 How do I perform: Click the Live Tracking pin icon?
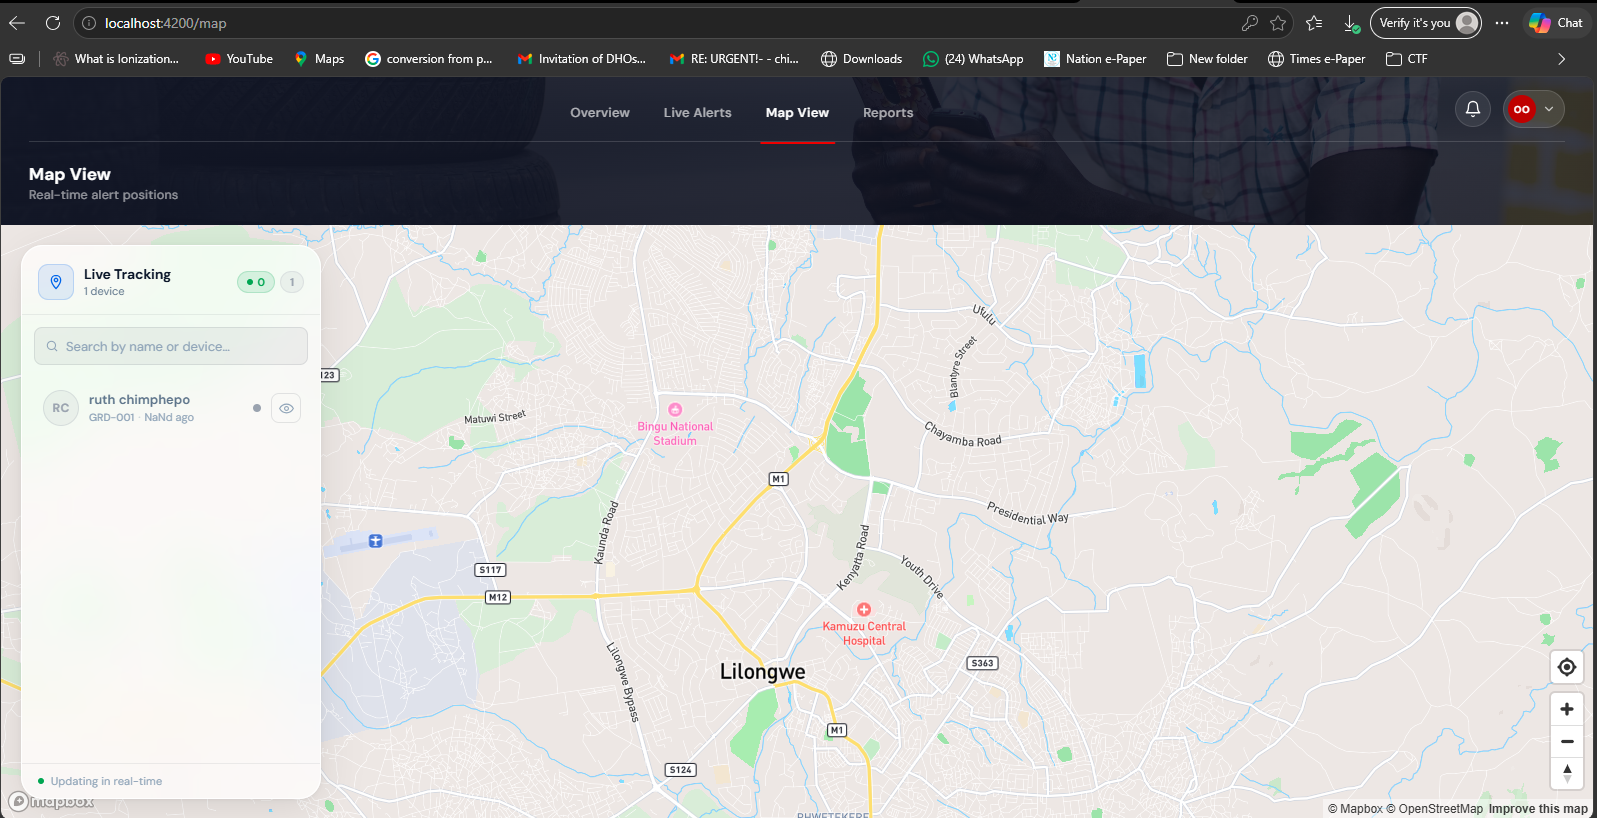(56, 282)
